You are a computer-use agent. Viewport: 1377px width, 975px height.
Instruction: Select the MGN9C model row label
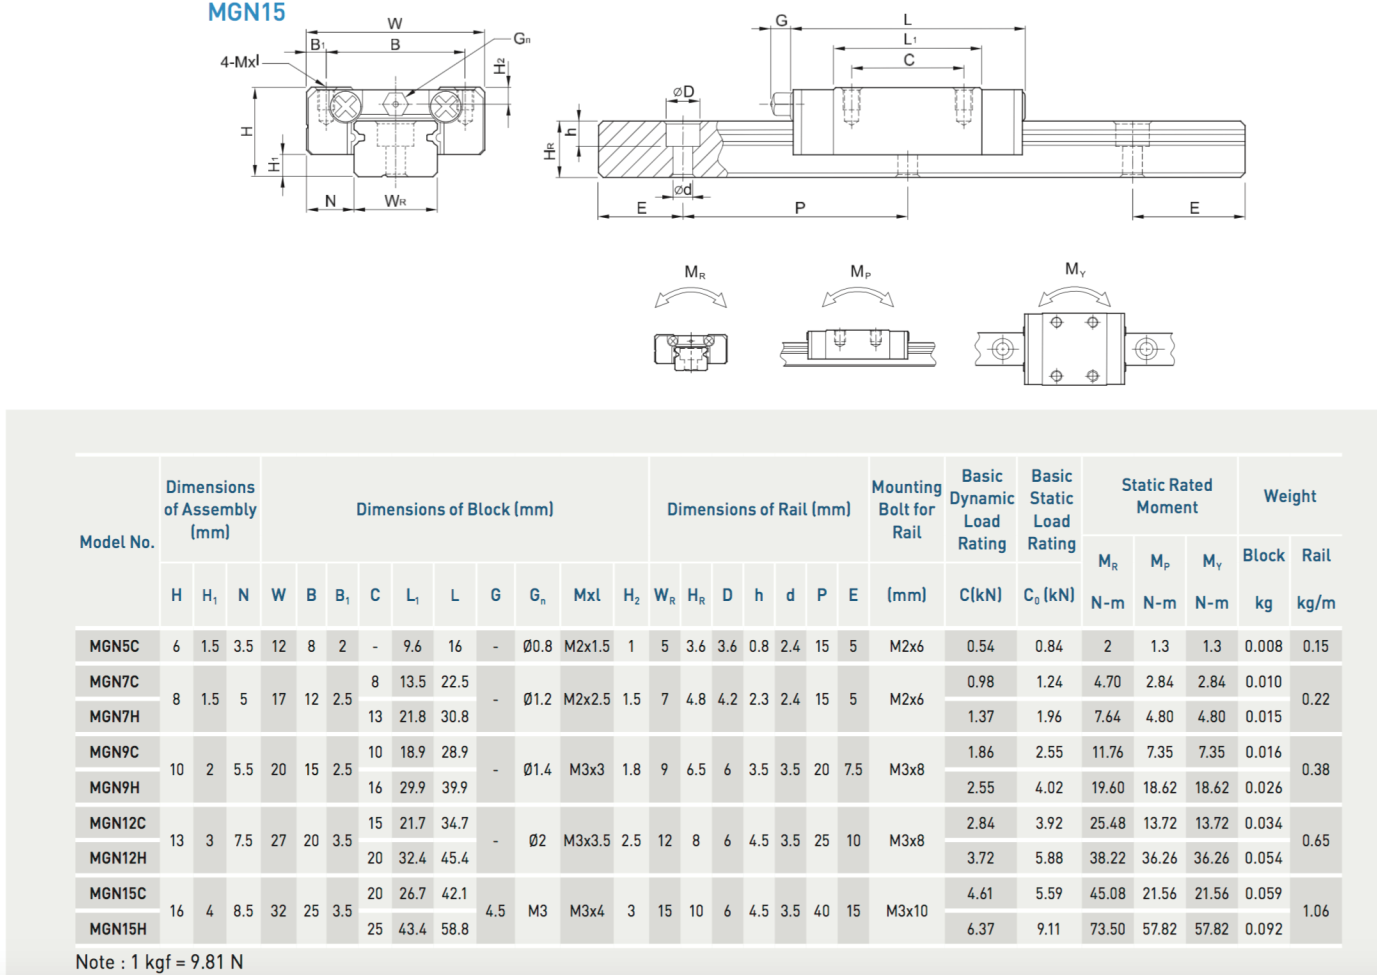(115, 752)
